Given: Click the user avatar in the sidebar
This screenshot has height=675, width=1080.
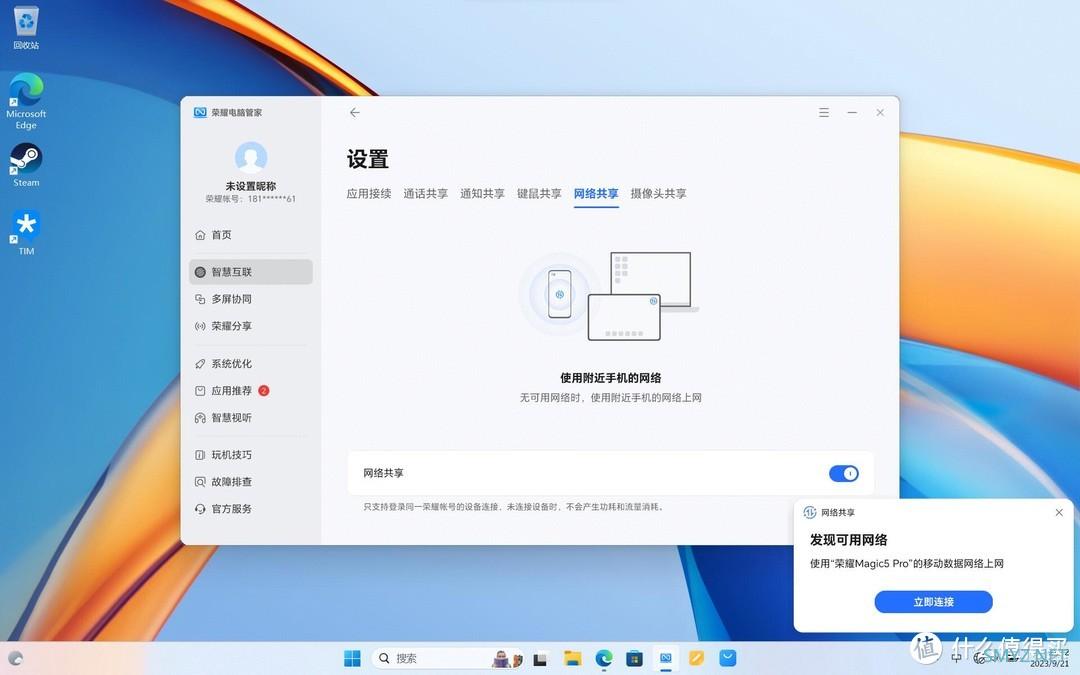Looking at the screenshot, I should click(x=251, y=158).
